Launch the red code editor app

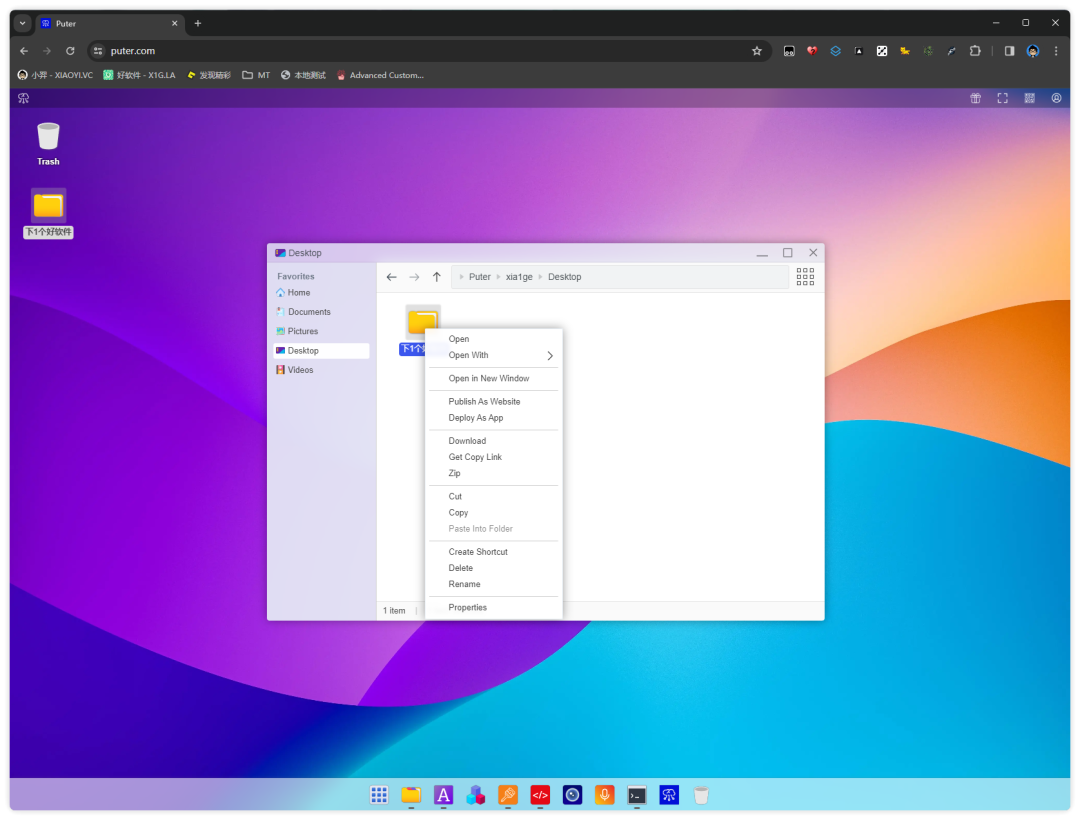pos(540,795)
